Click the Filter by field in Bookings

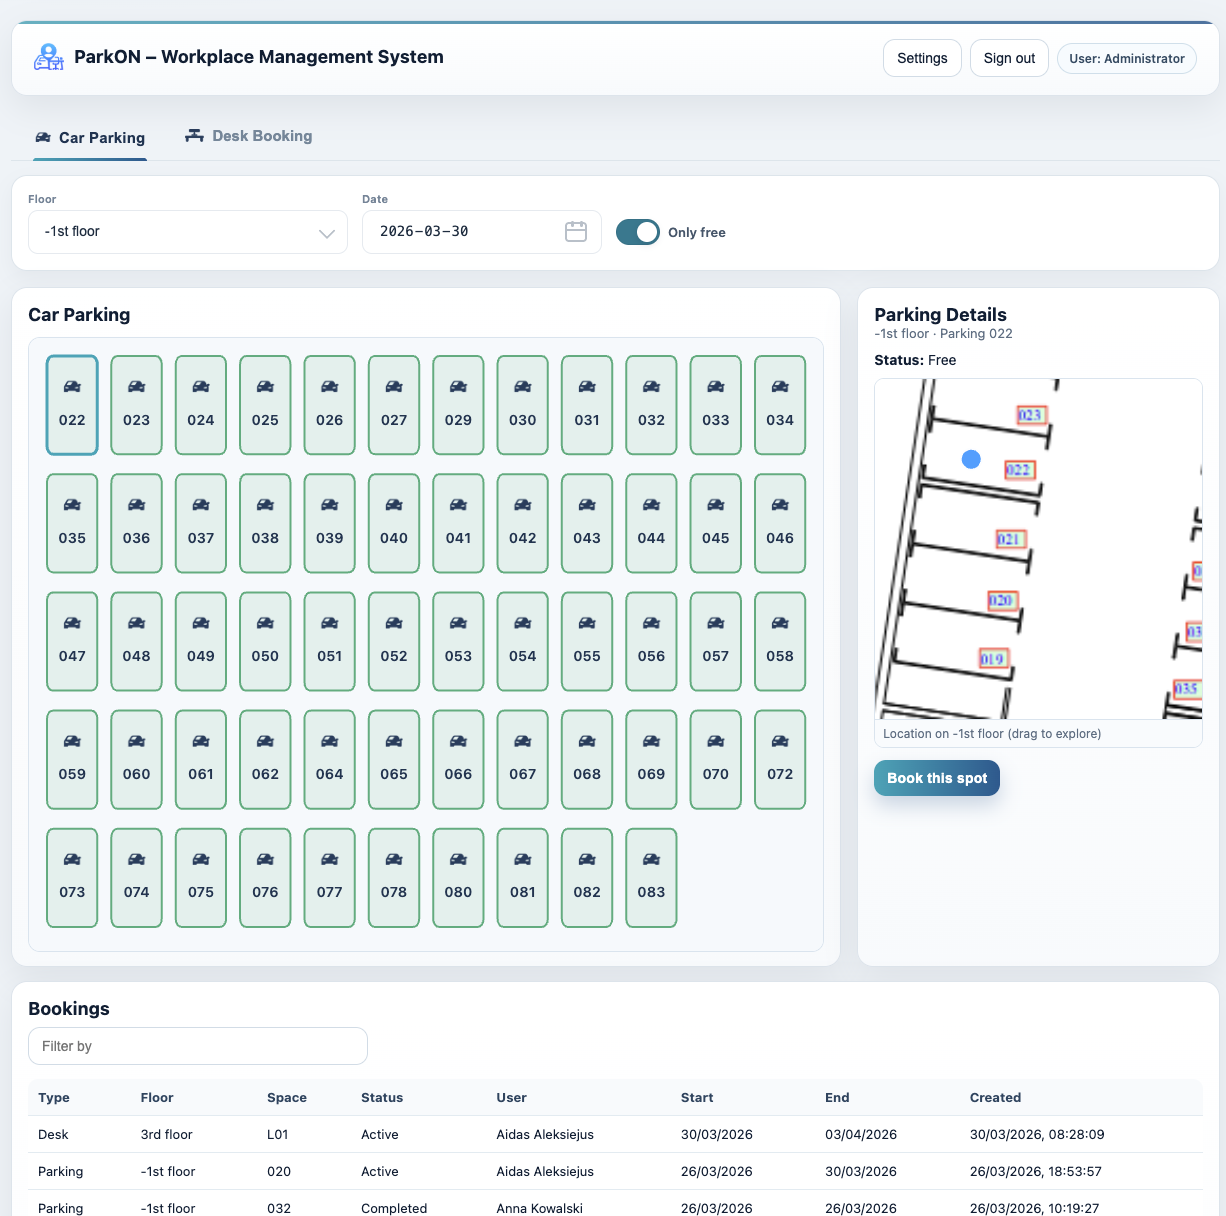[197, 1045]
